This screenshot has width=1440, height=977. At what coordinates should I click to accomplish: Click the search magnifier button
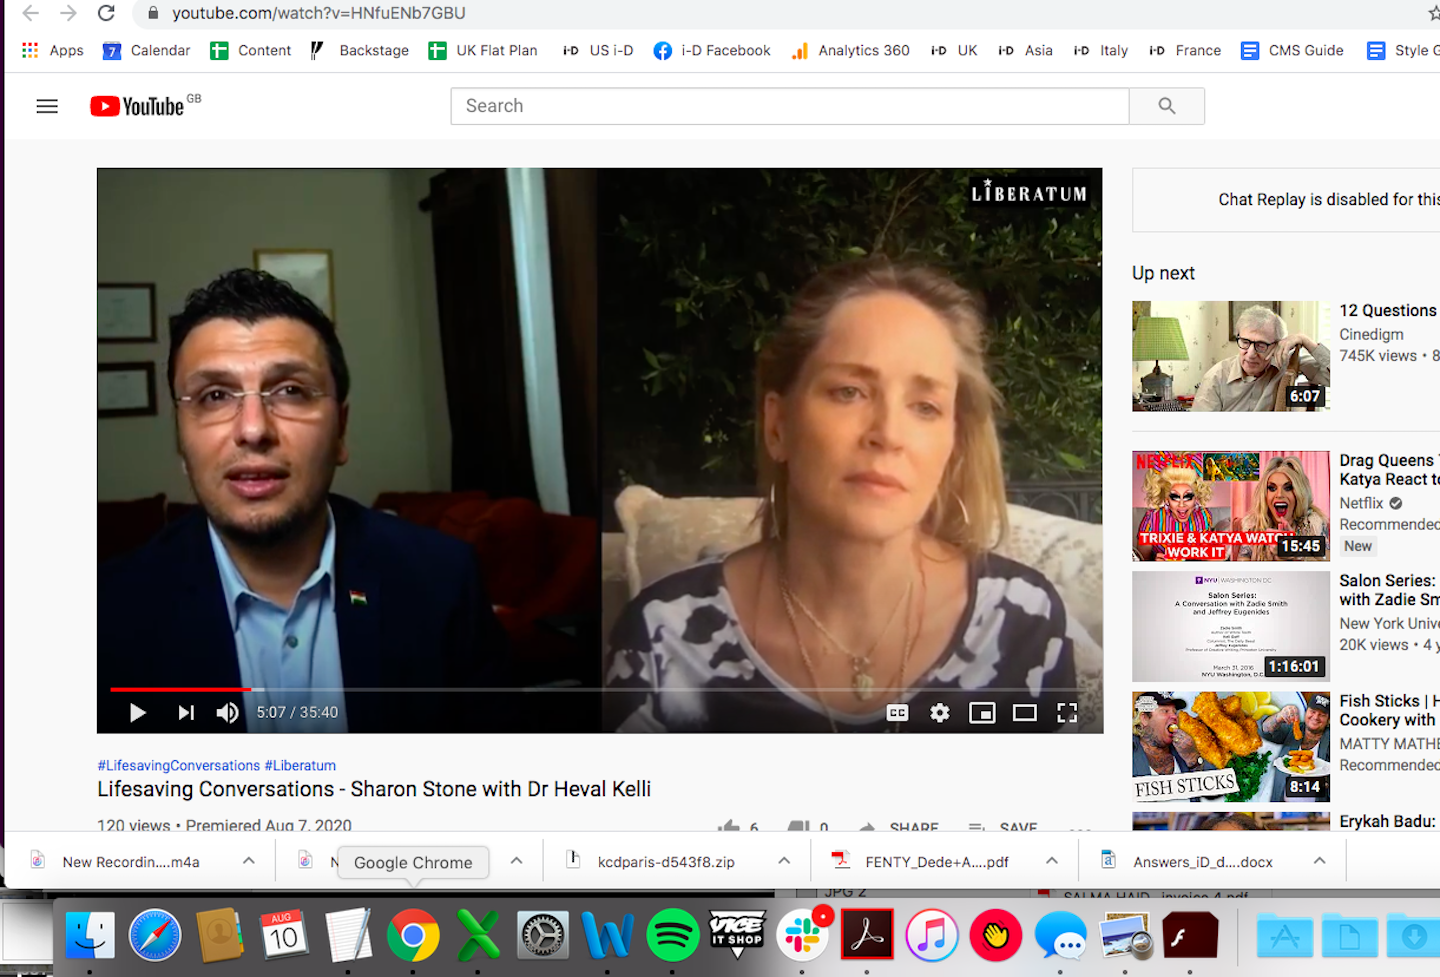(x=1166, y=106)
